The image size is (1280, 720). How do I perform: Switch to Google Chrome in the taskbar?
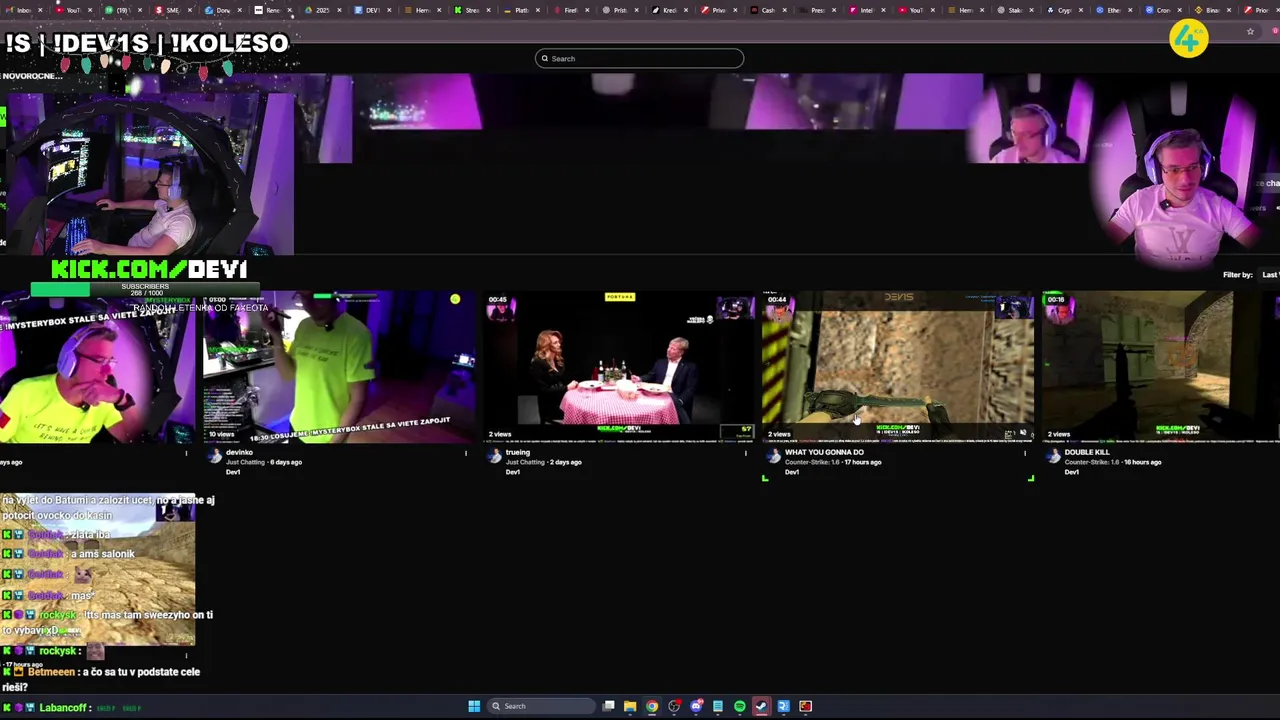coord(652,706)
